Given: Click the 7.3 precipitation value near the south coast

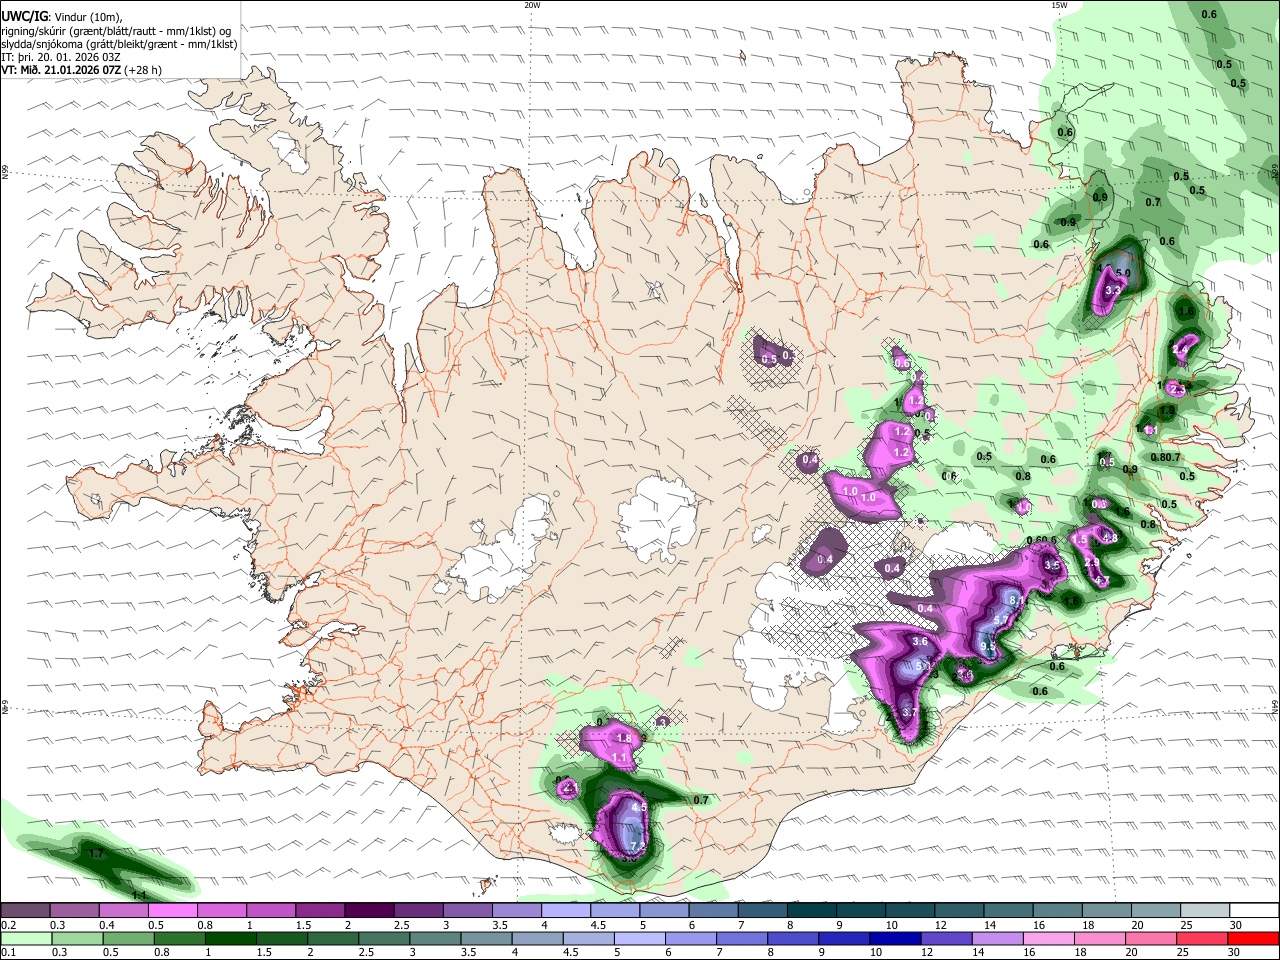Looking at the screenshot, I should [638, 846].
